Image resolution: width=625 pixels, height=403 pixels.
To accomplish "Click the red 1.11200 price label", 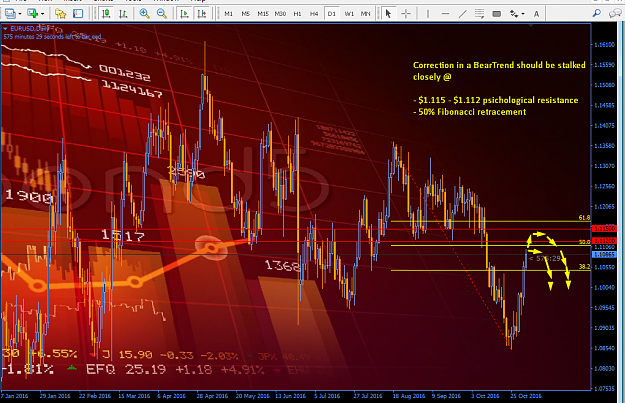I will [604, 241].
